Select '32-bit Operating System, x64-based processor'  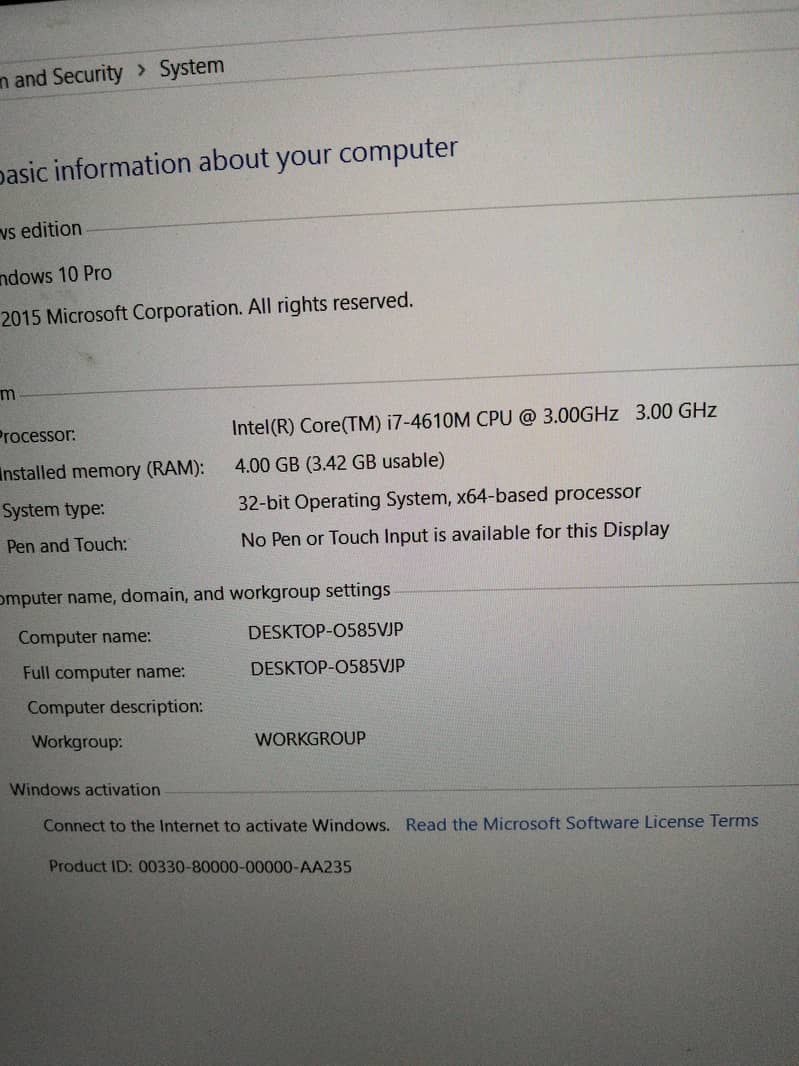(x=439, y=498)
